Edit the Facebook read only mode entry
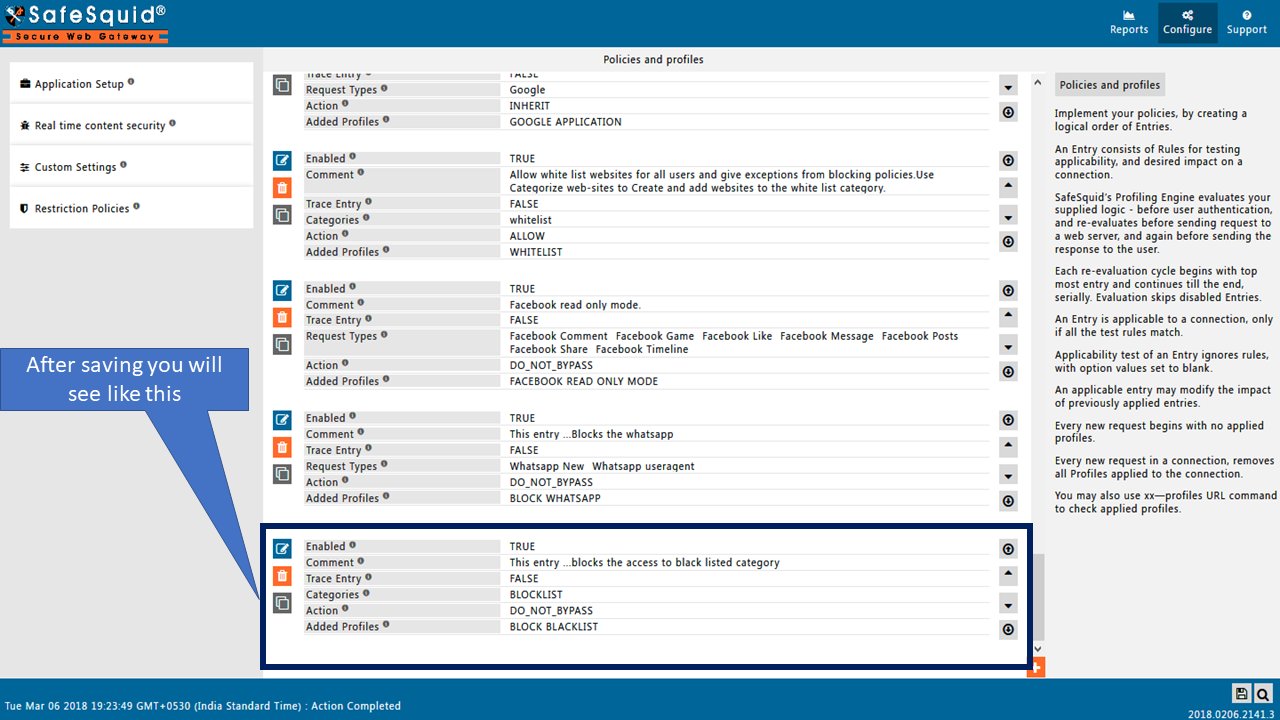Screen dimensions: 1280x720 (282, 291)
